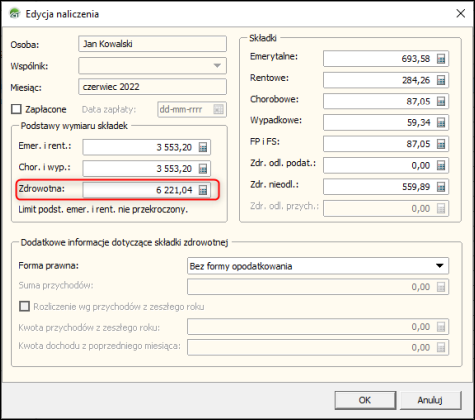Image resolution: width=475 pixels, height=420 pixels.
Task: Open calculator for Zdr. nieodl. field
Action: pos(441,187)
